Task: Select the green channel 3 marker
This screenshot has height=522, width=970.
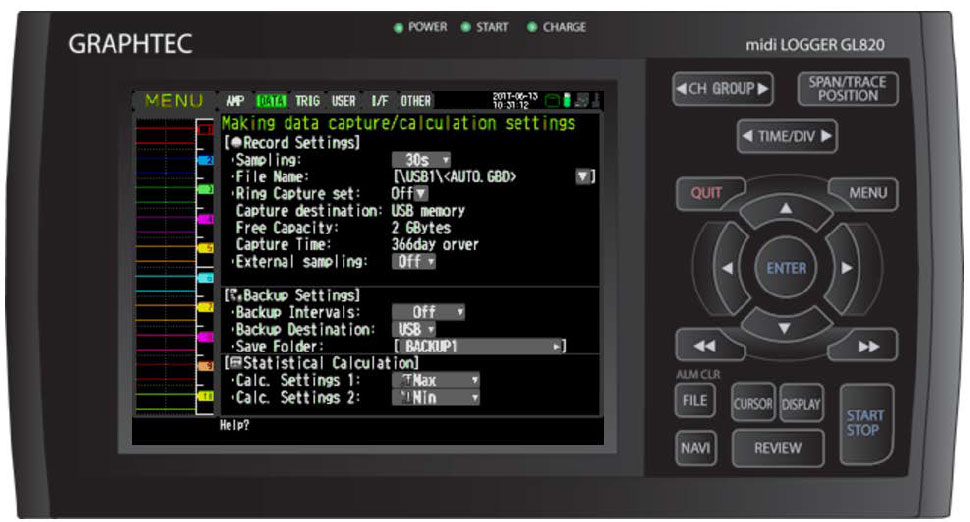Action: pyautogui.click(x=205, y=189)
